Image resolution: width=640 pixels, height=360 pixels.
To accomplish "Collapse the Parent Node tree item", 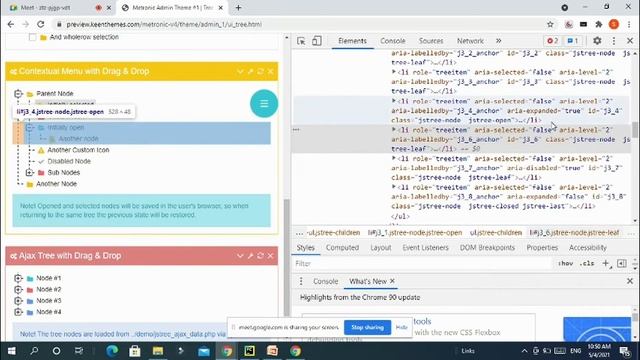I will point(18,94).
